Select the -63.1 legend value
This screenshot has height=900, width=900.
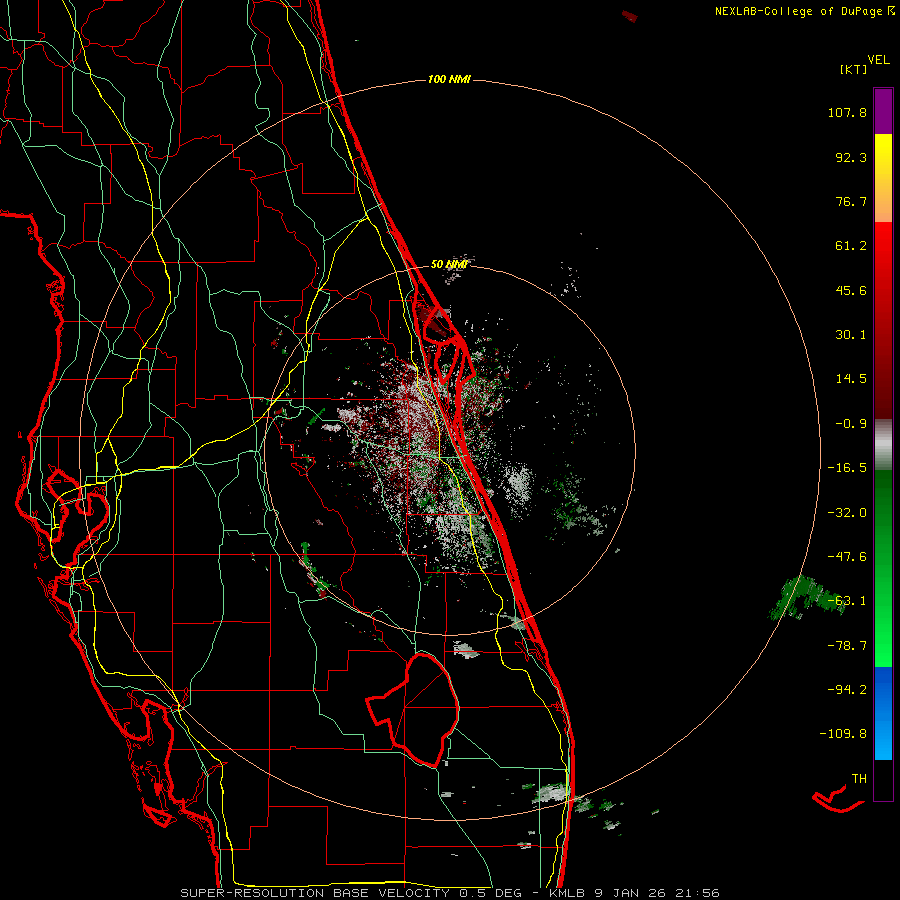coord(847,601)
